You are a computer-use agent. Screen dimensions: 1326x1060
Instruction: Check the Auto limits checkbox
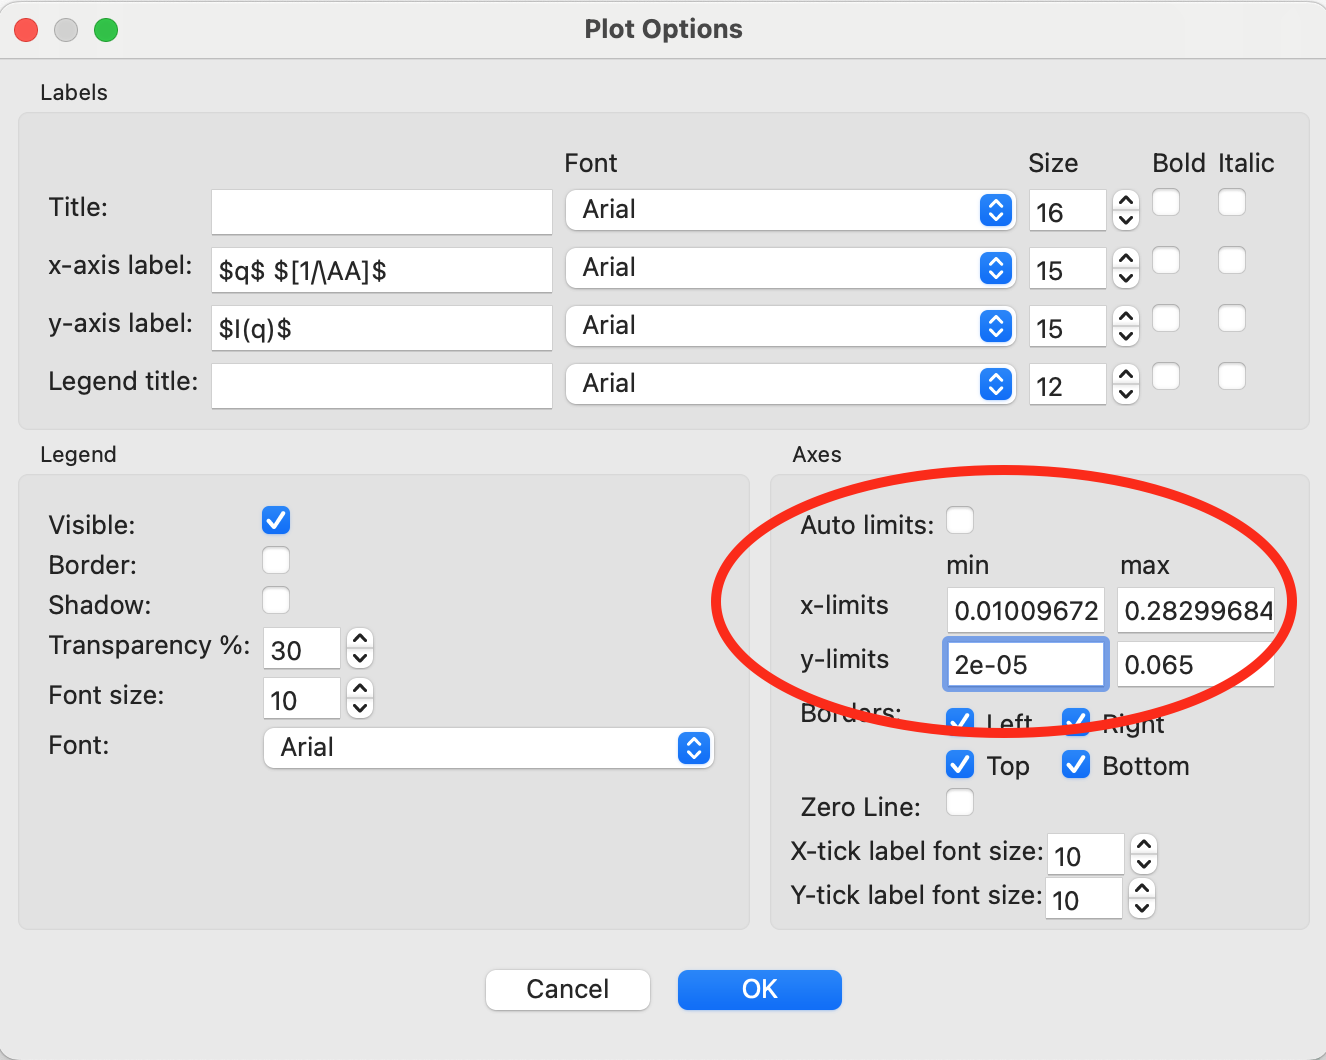(960, 521)
